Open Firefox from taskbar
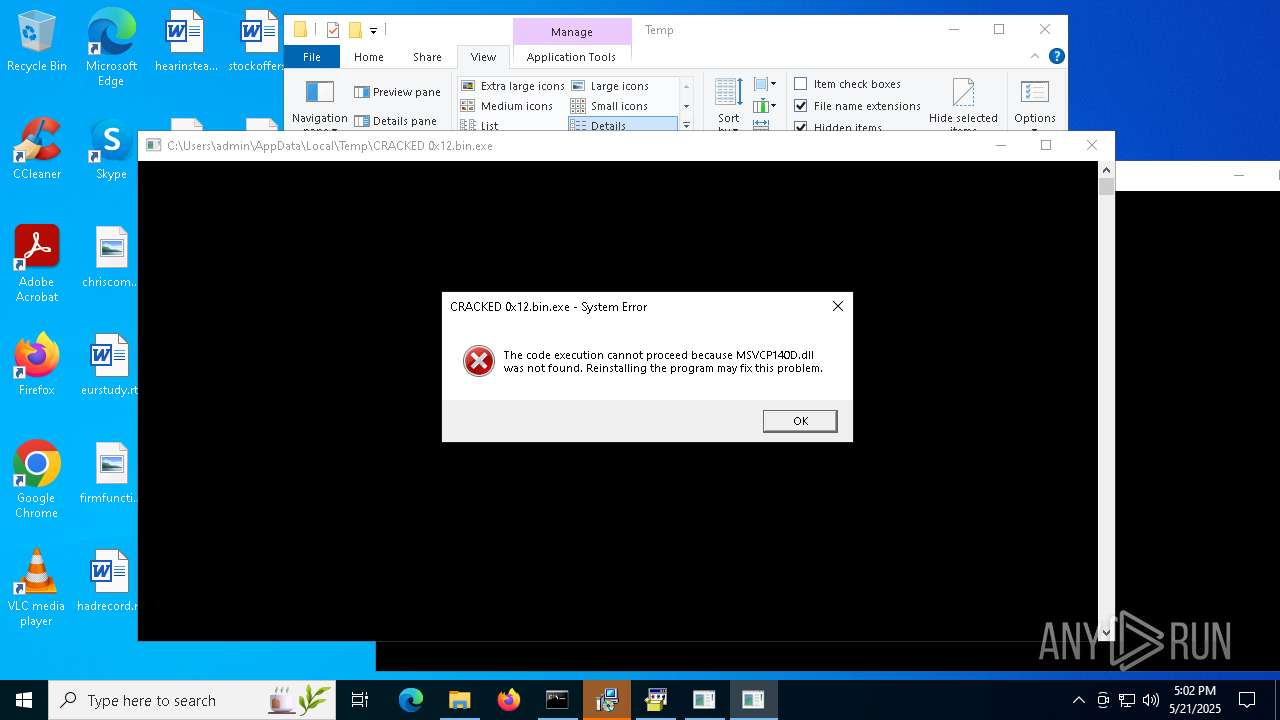This screenshot has width=1280, height=720. (508, 700)
